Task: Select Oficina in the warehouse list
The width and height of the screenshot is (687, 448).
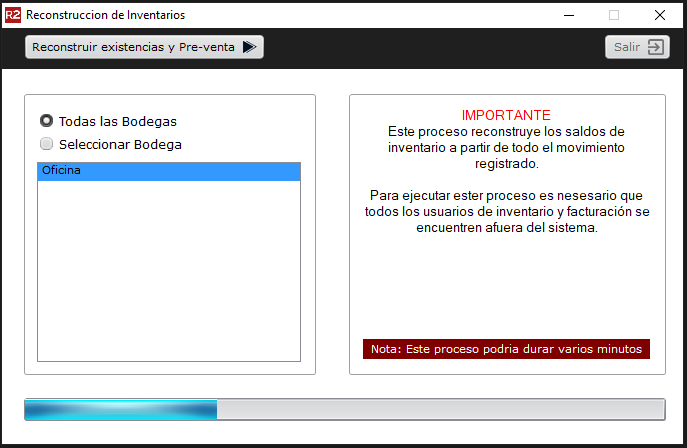Action: tap(169, 171)
